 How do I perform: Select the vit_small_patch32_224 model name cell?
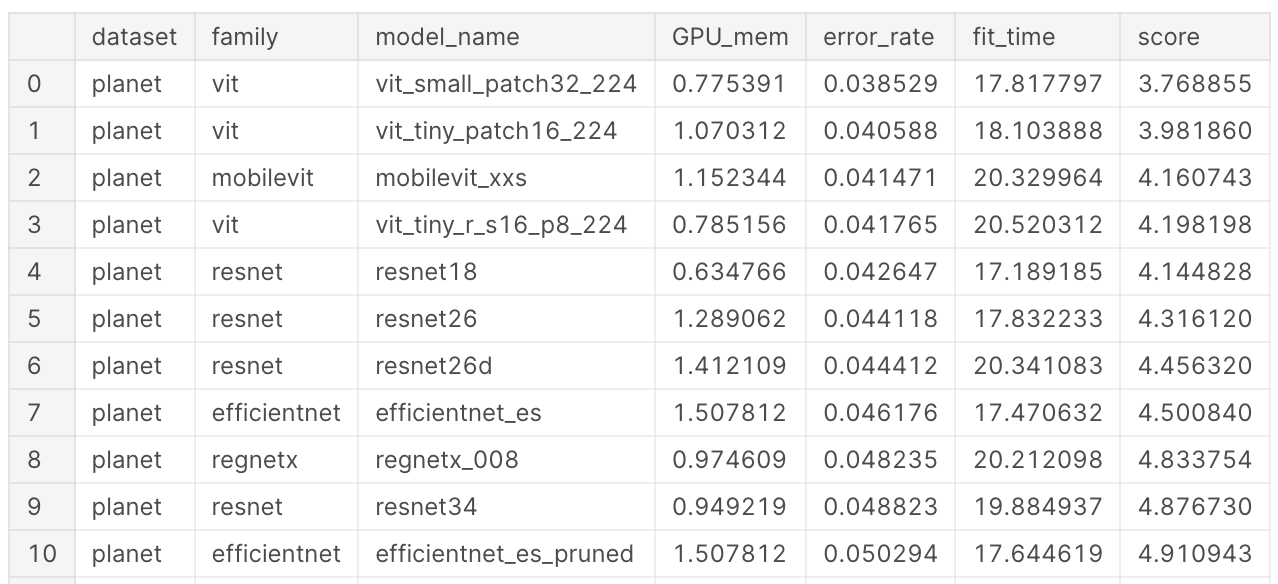tap(506, 84)
